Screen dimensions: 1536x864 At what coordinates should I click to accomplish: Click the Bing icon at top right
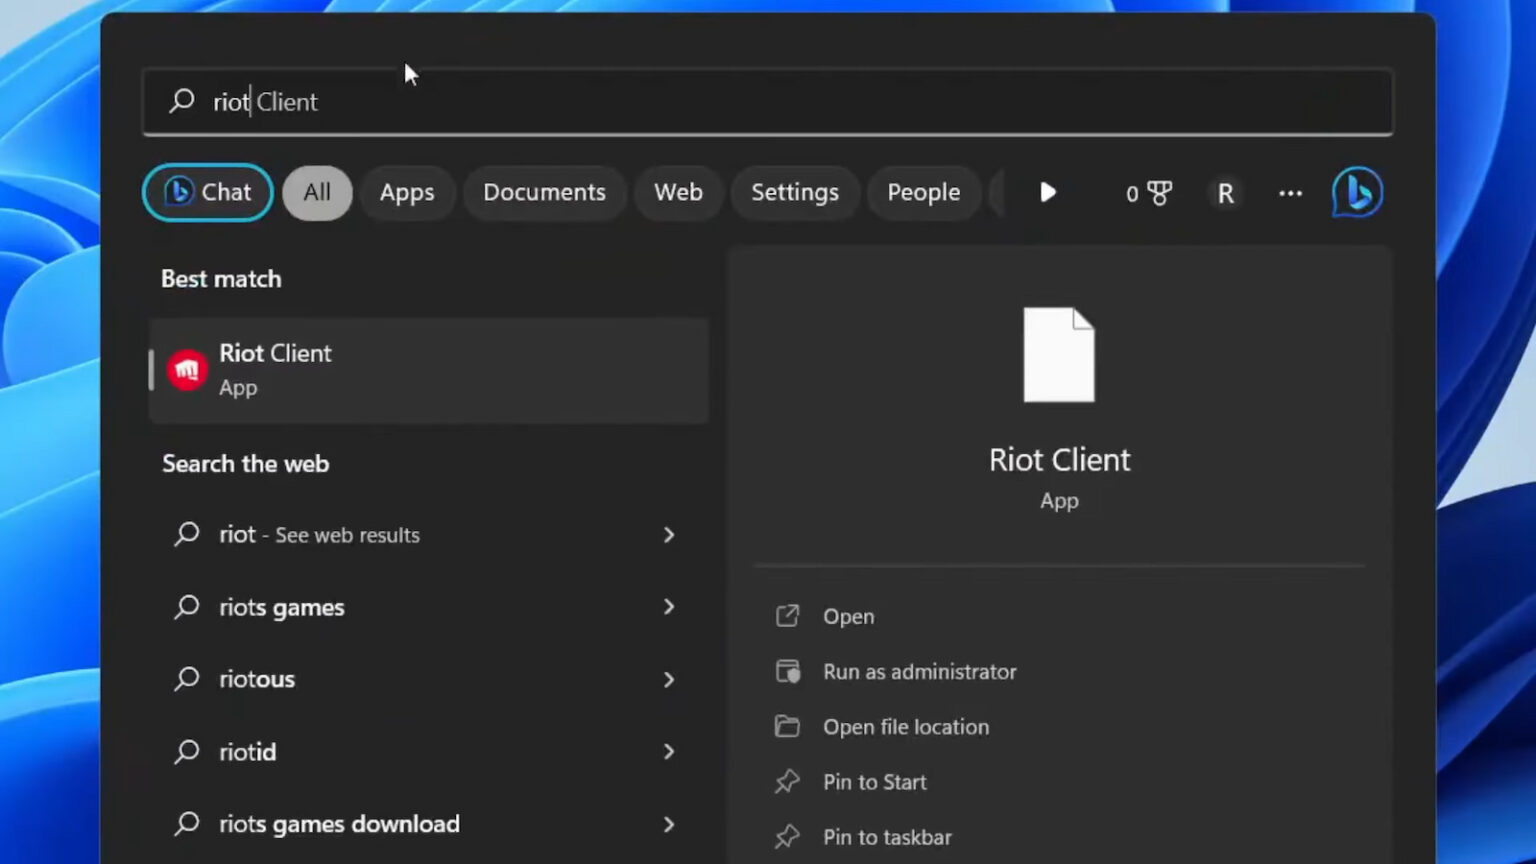(1357, 192)
